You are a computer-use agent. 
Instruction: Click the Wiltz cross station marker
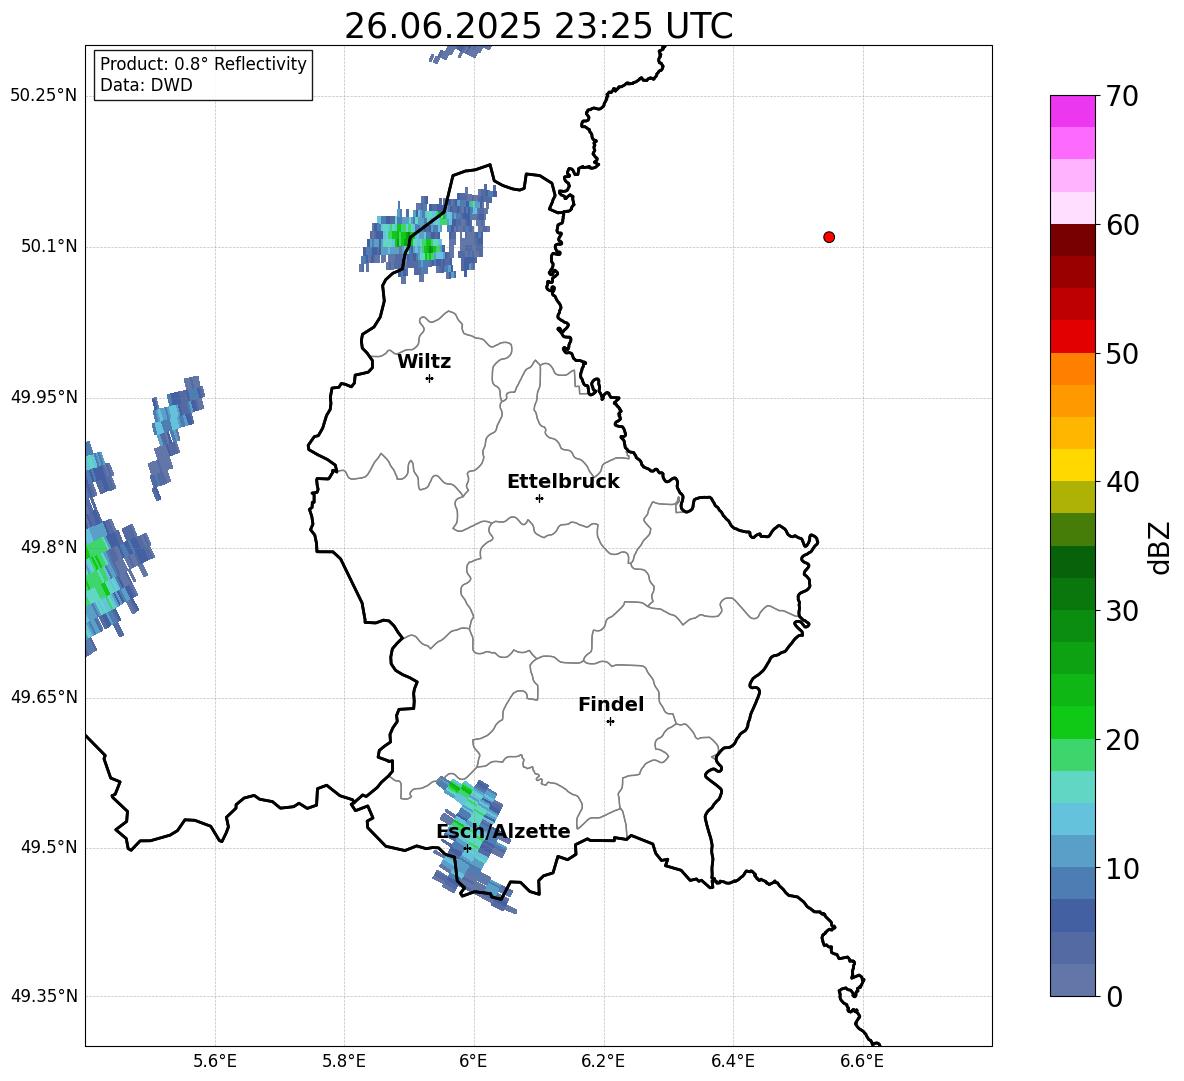[x=430, y=378]
